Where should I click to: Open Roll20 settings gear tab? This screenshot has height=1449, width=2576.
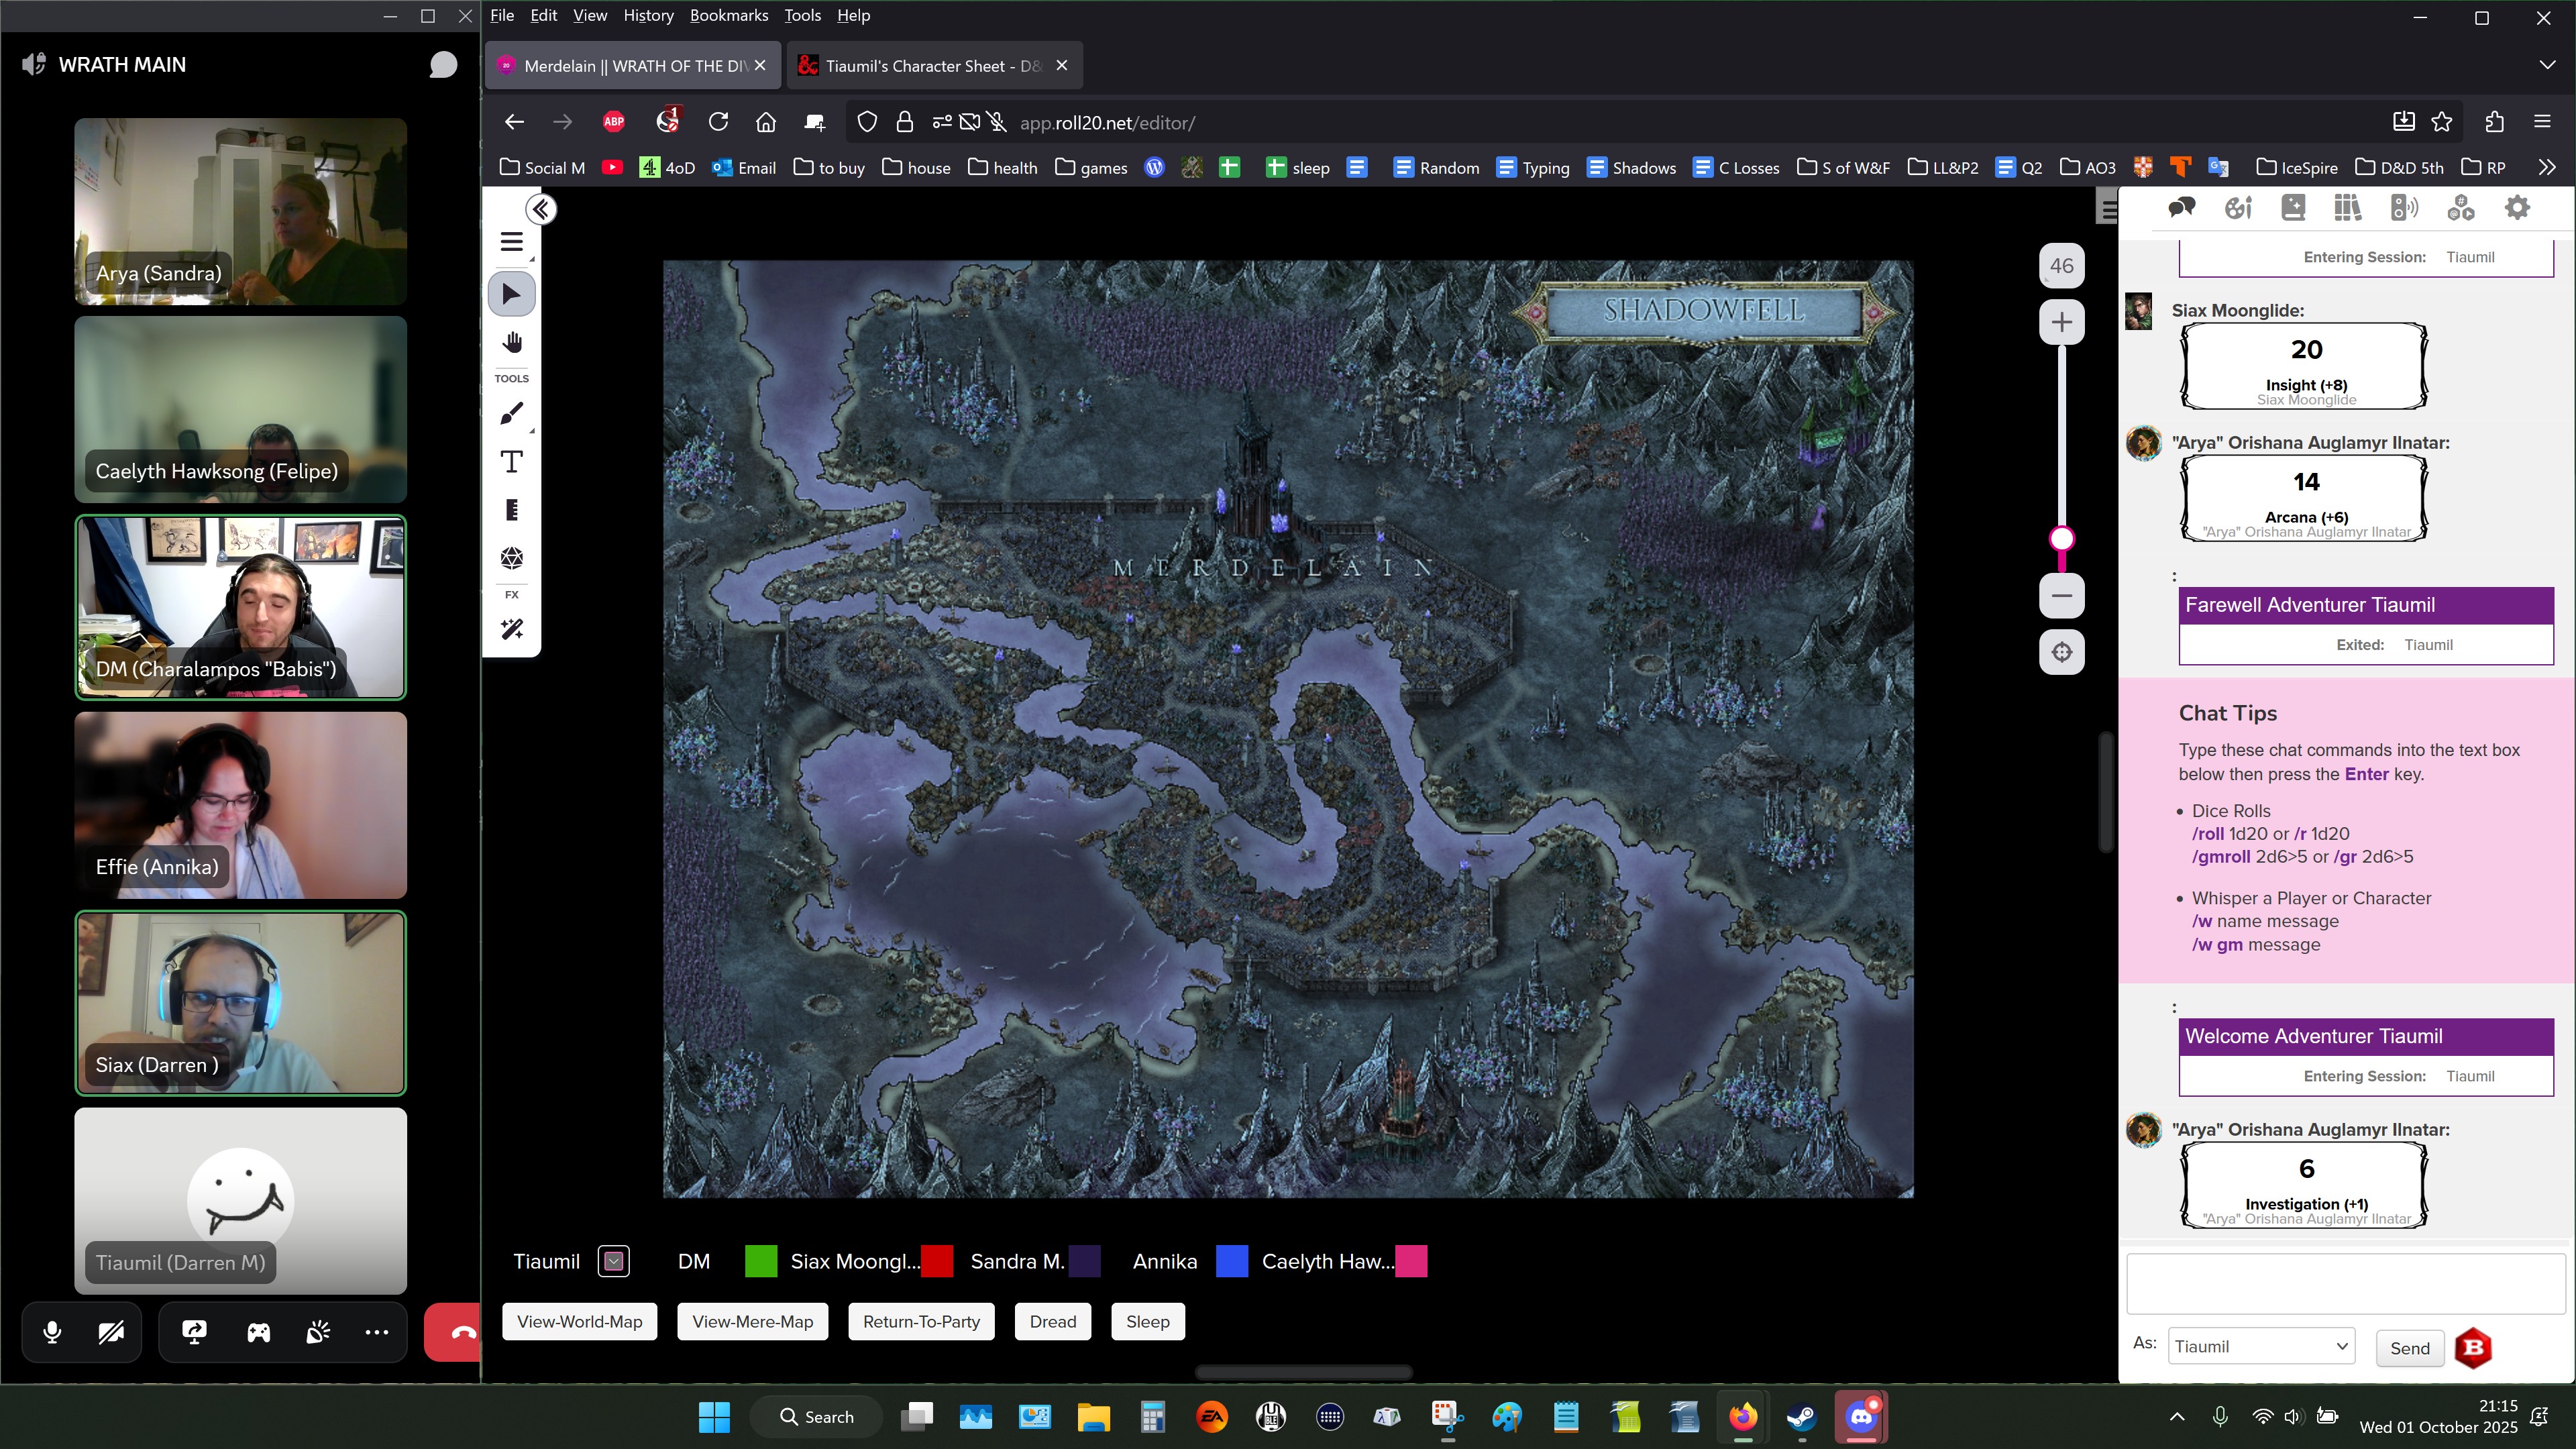click(x=2517, y=208)
